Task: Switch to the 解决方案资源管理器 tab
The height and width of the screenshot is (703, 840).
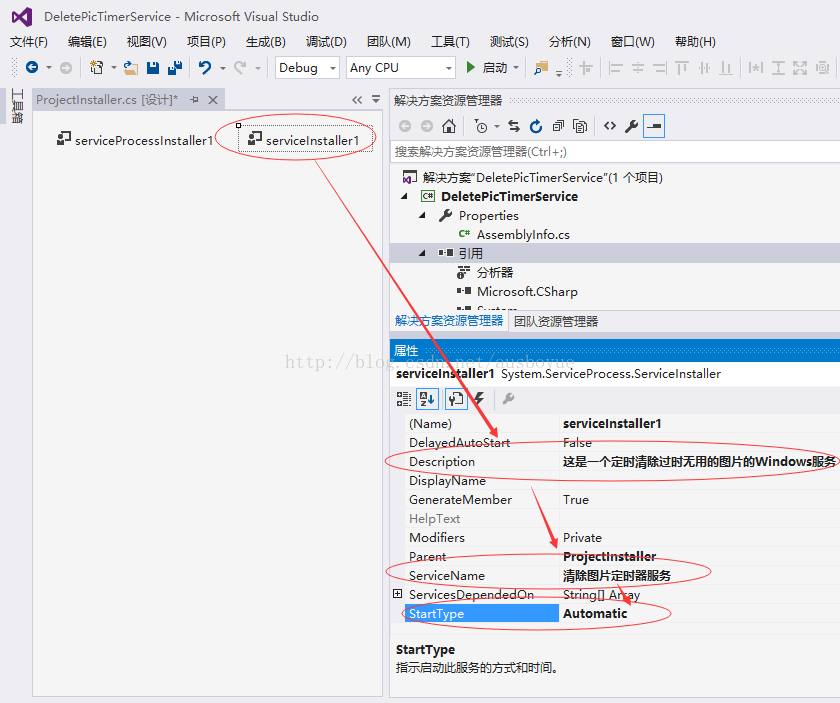Action: [x=449, y=320]
